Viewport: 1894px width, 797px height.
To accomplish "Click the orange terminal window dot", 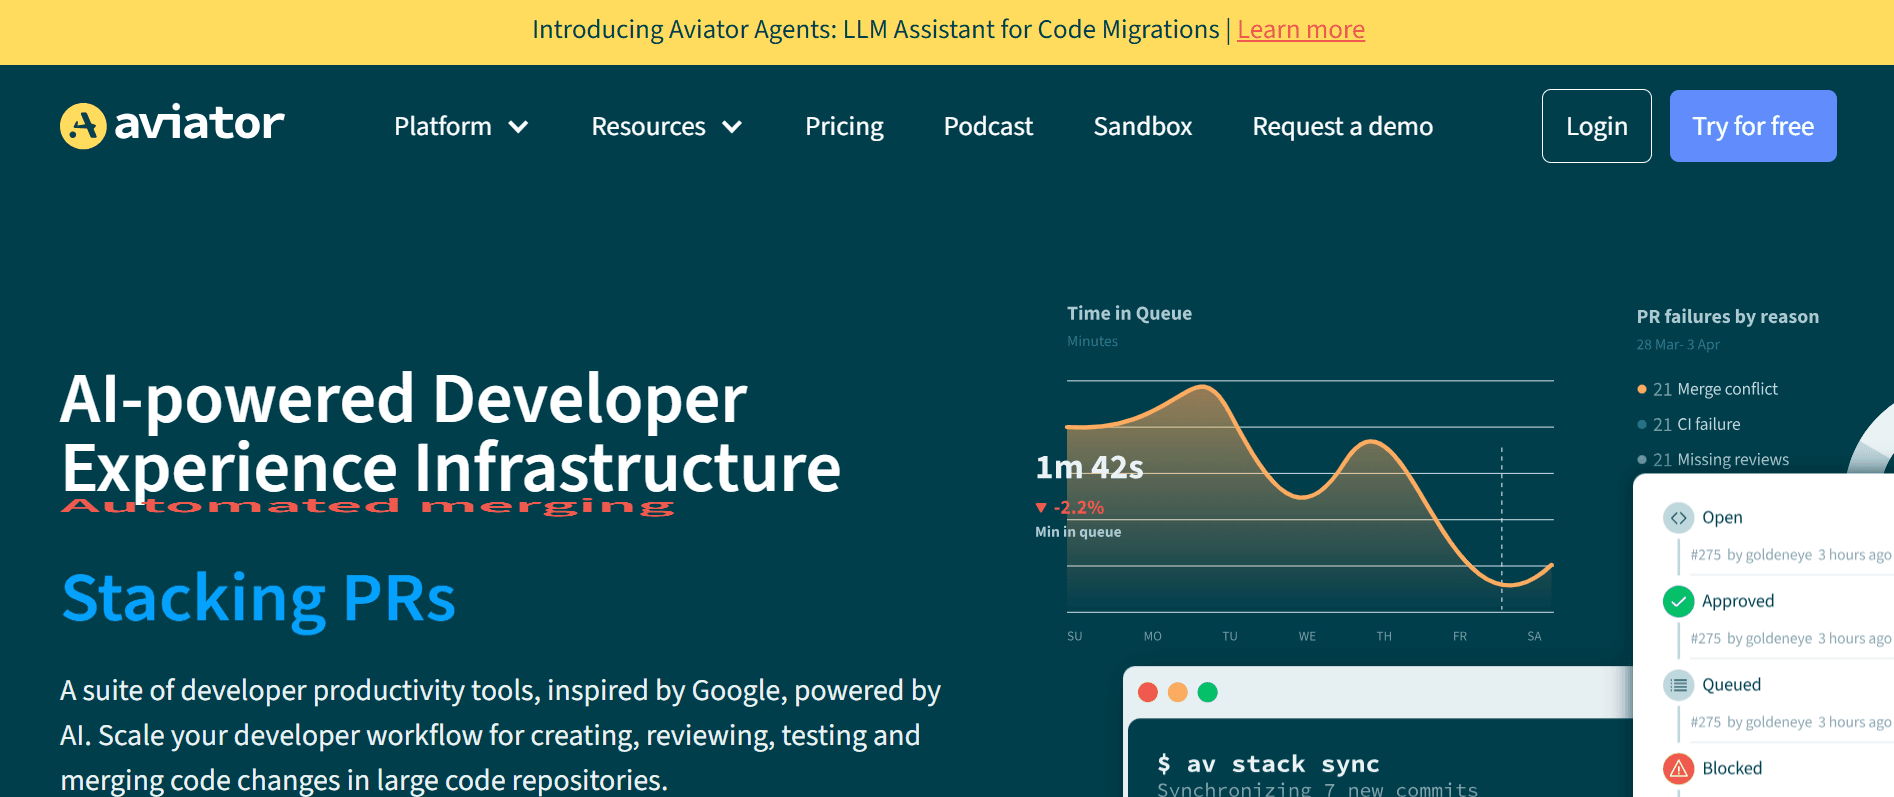I will click(x=1178, y=692).
